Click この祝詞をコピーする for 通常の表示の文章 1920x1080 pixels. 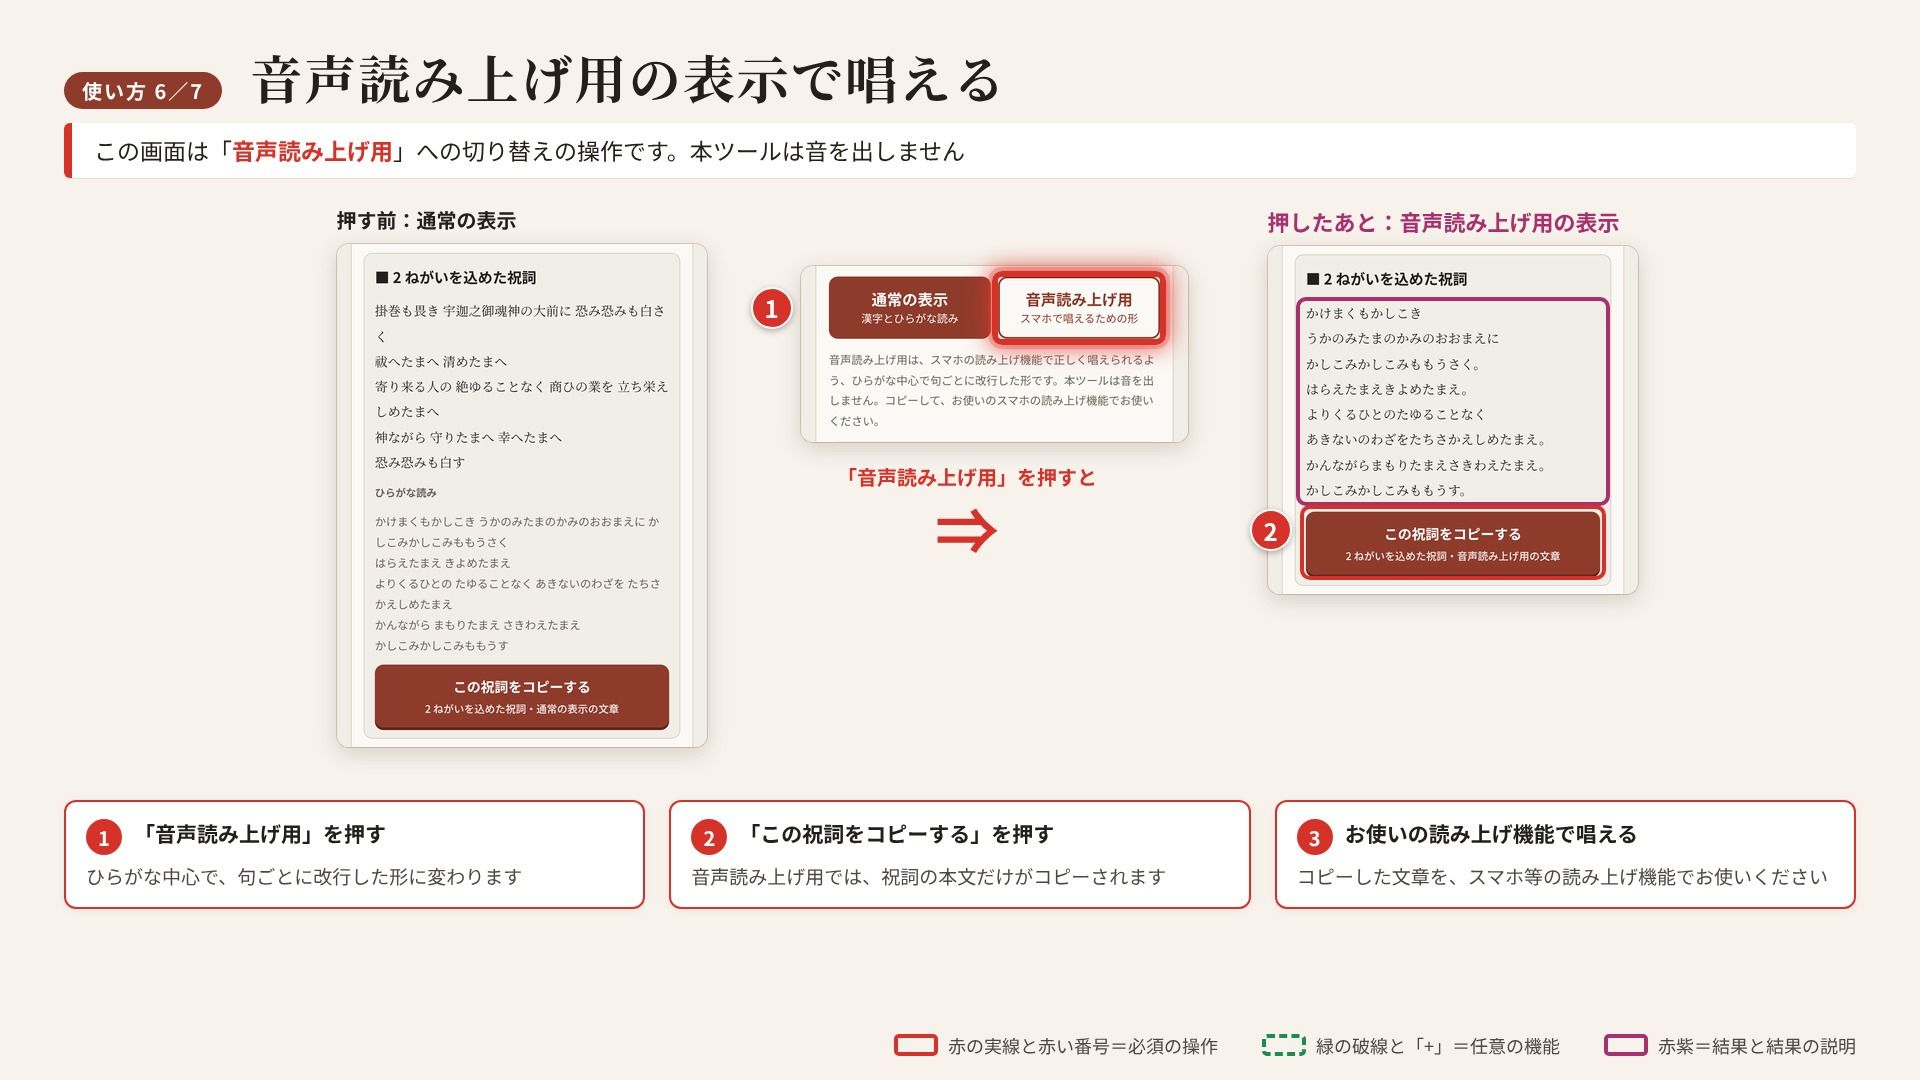click(x=521, y=697)
